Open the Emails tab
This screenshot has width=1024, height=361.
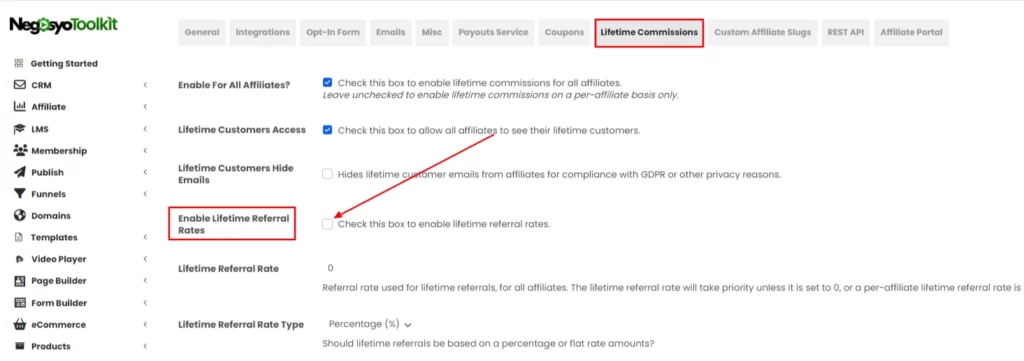coord(391,32)
